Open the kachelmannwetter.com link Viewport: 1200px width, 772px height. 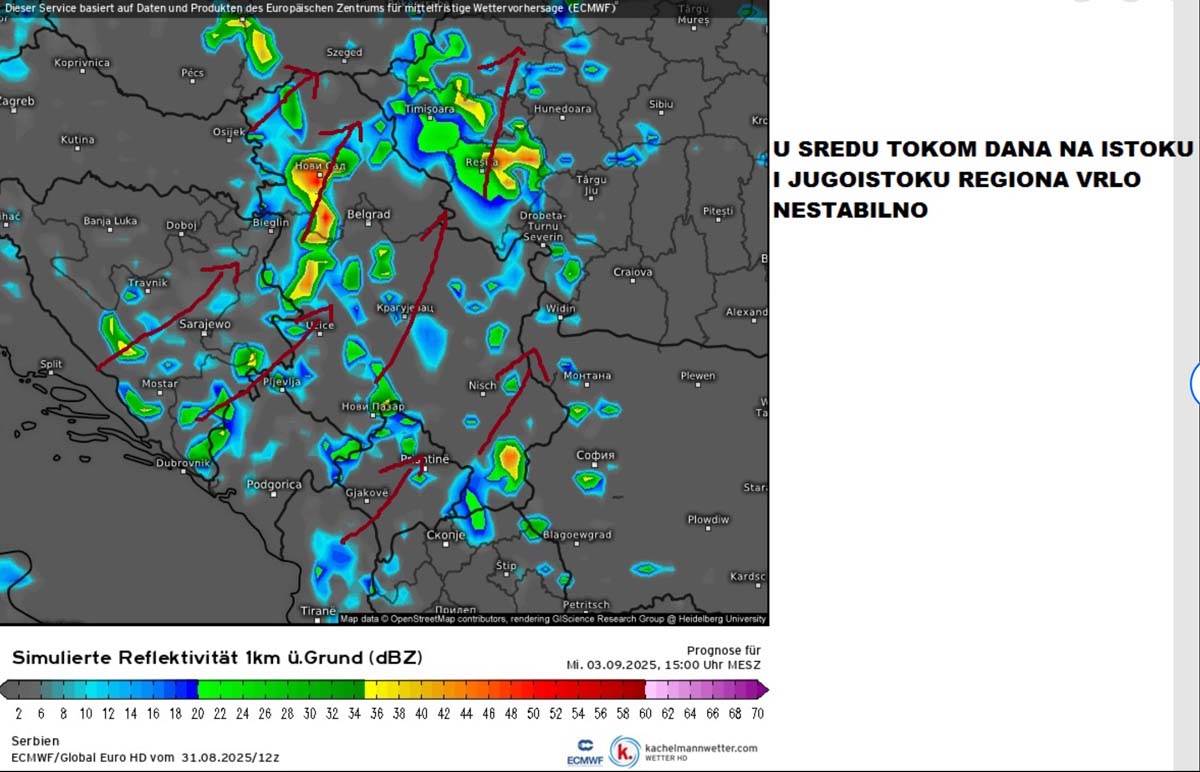pyautogui.click(x=701, y=747)
